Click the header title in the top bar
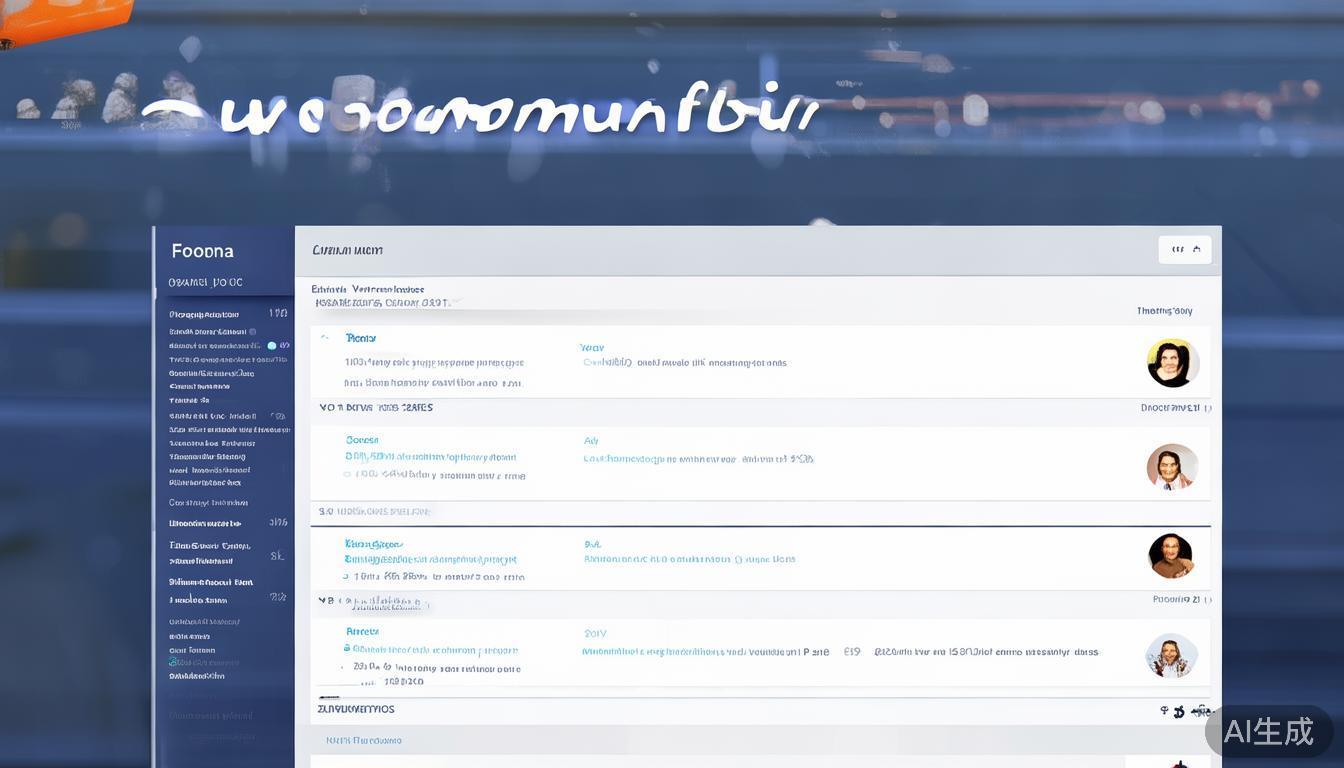The image size is (1344, 768). tap(347, 250)
